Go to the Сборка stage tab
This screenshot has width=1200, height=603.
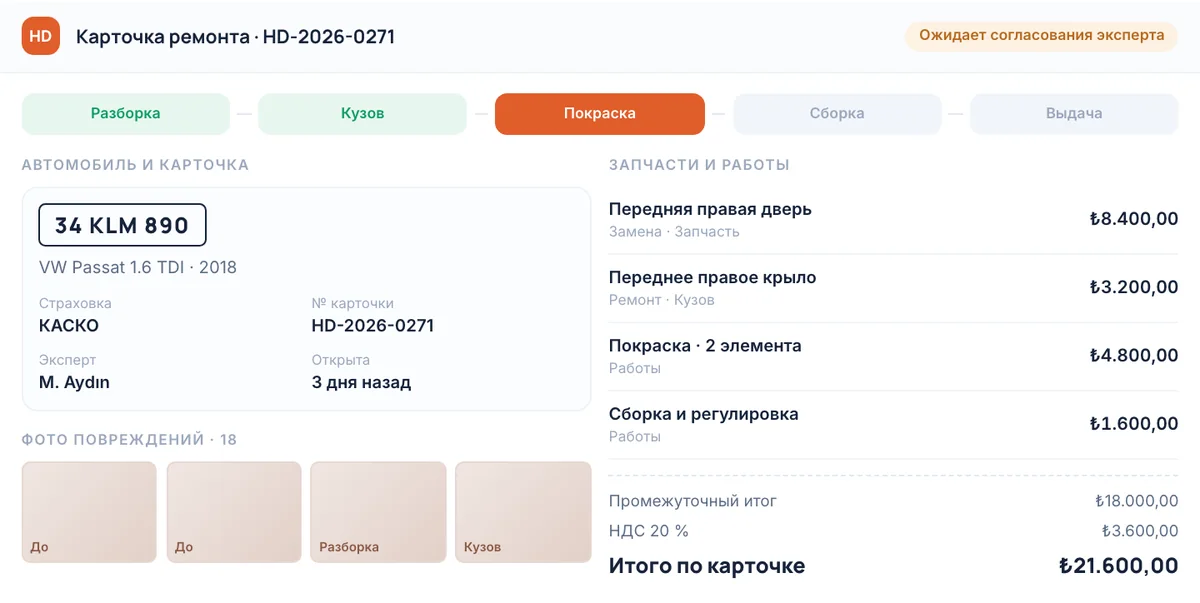click(837, 114)
